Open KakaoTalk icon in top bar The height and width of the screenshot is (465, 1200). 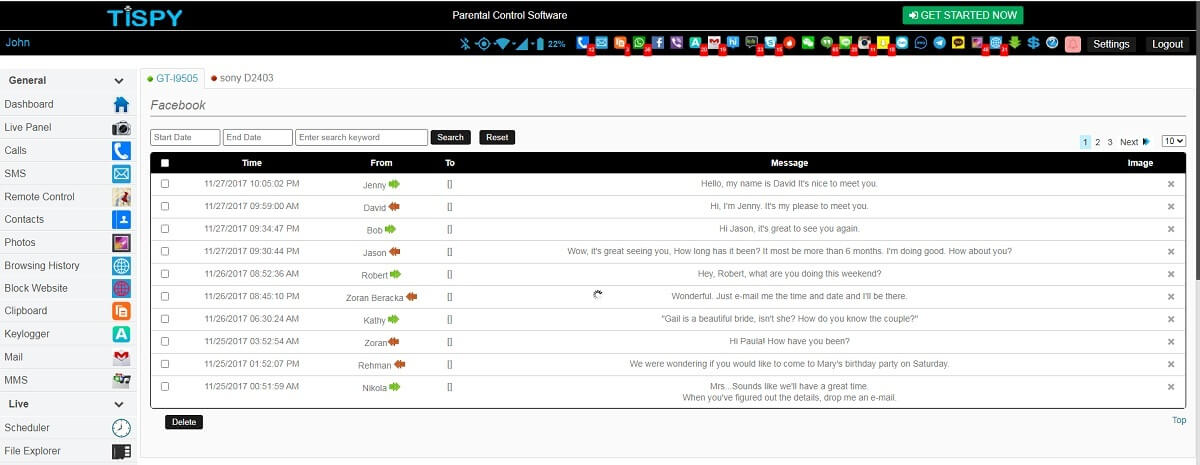pyautogui.click(x=958, y=43)
